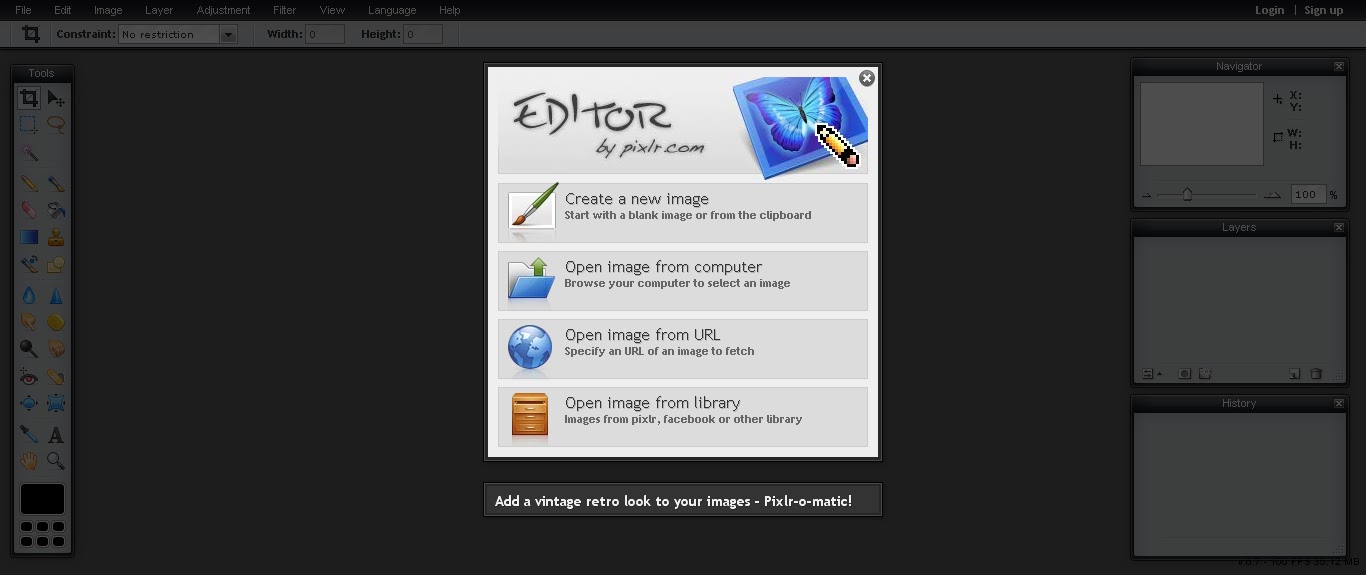
Task: Click the Sign up link
Action: click(x=1323, y=10)
